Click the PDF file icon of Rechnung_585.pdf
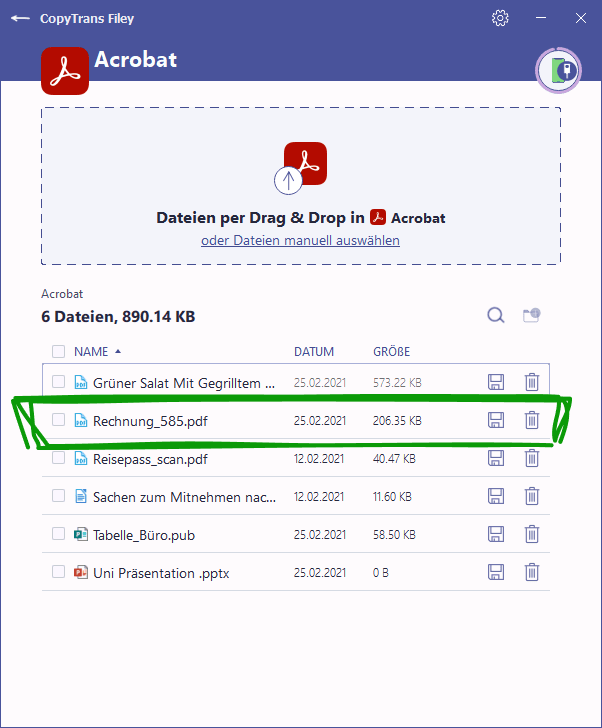 click(81, 420)
